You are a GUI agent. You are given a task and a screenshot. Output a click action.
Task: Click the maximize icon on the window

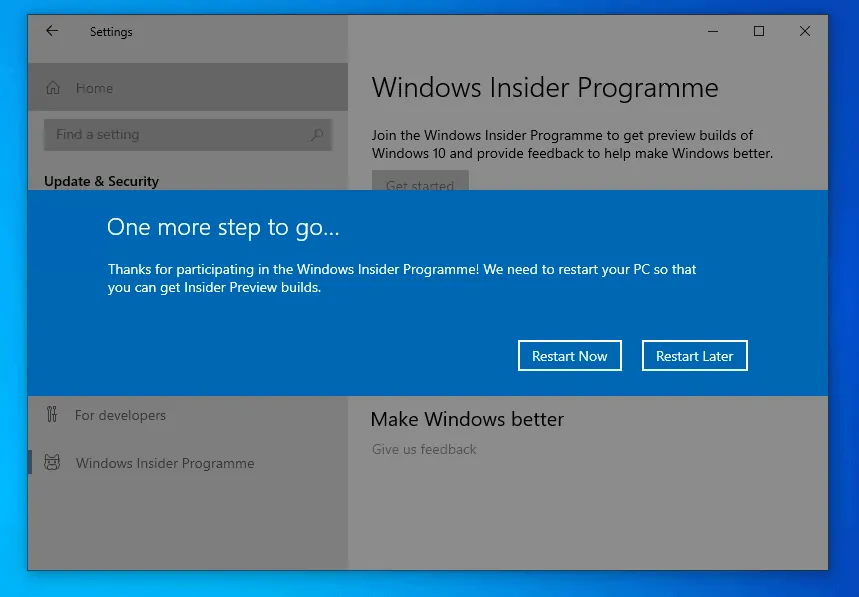coord(758,31)
